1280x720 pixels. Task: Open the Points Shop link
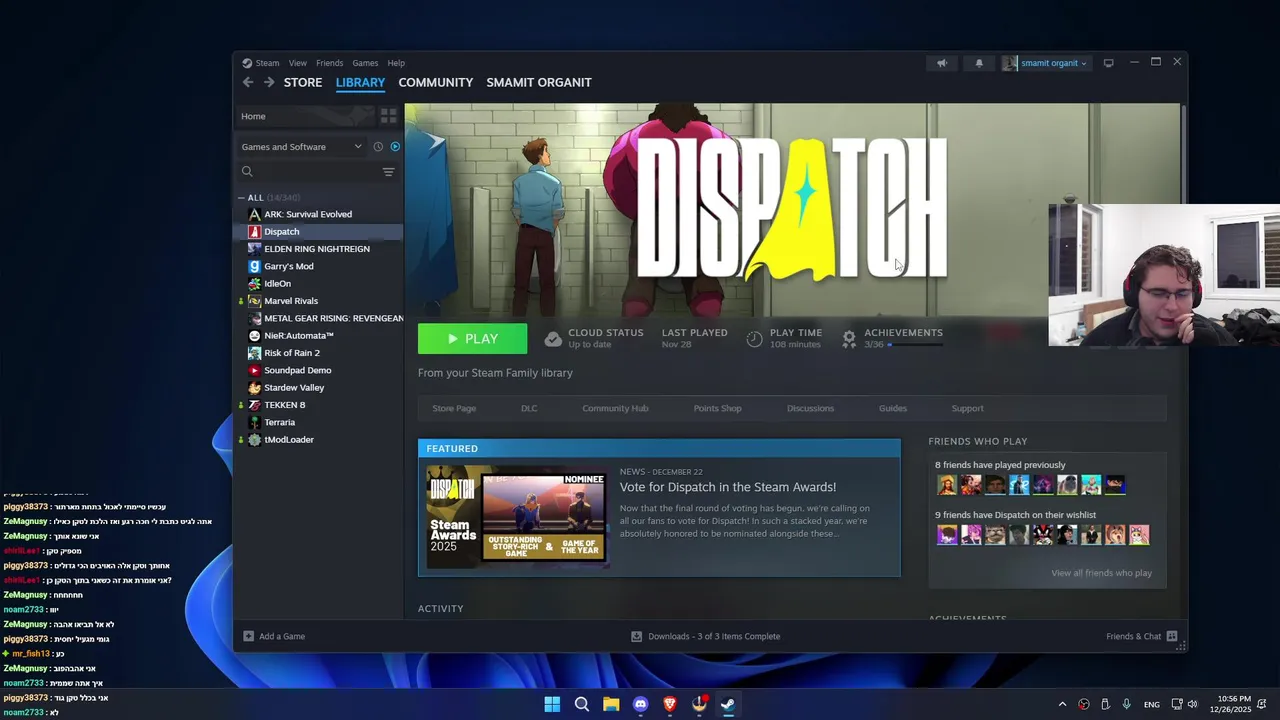click(718, 408)
